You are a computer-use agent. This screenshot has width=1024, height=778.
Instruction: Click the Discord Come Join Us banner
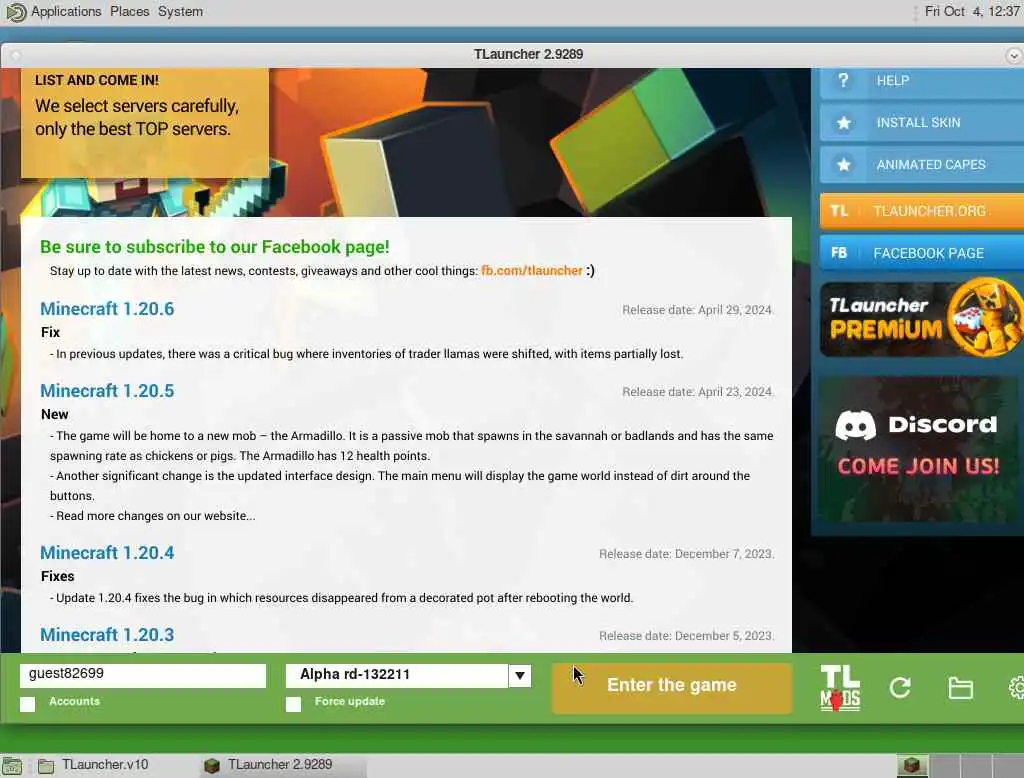(x=920, y=449)
